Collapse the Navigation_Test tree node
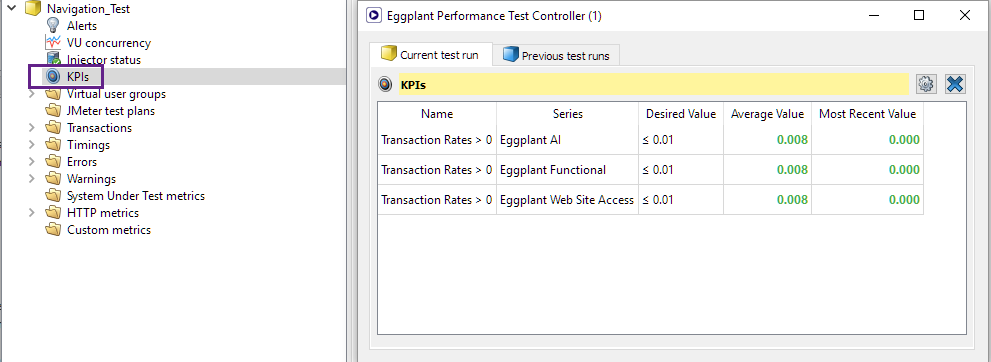 pyautogui.click(x=11, y=9)
